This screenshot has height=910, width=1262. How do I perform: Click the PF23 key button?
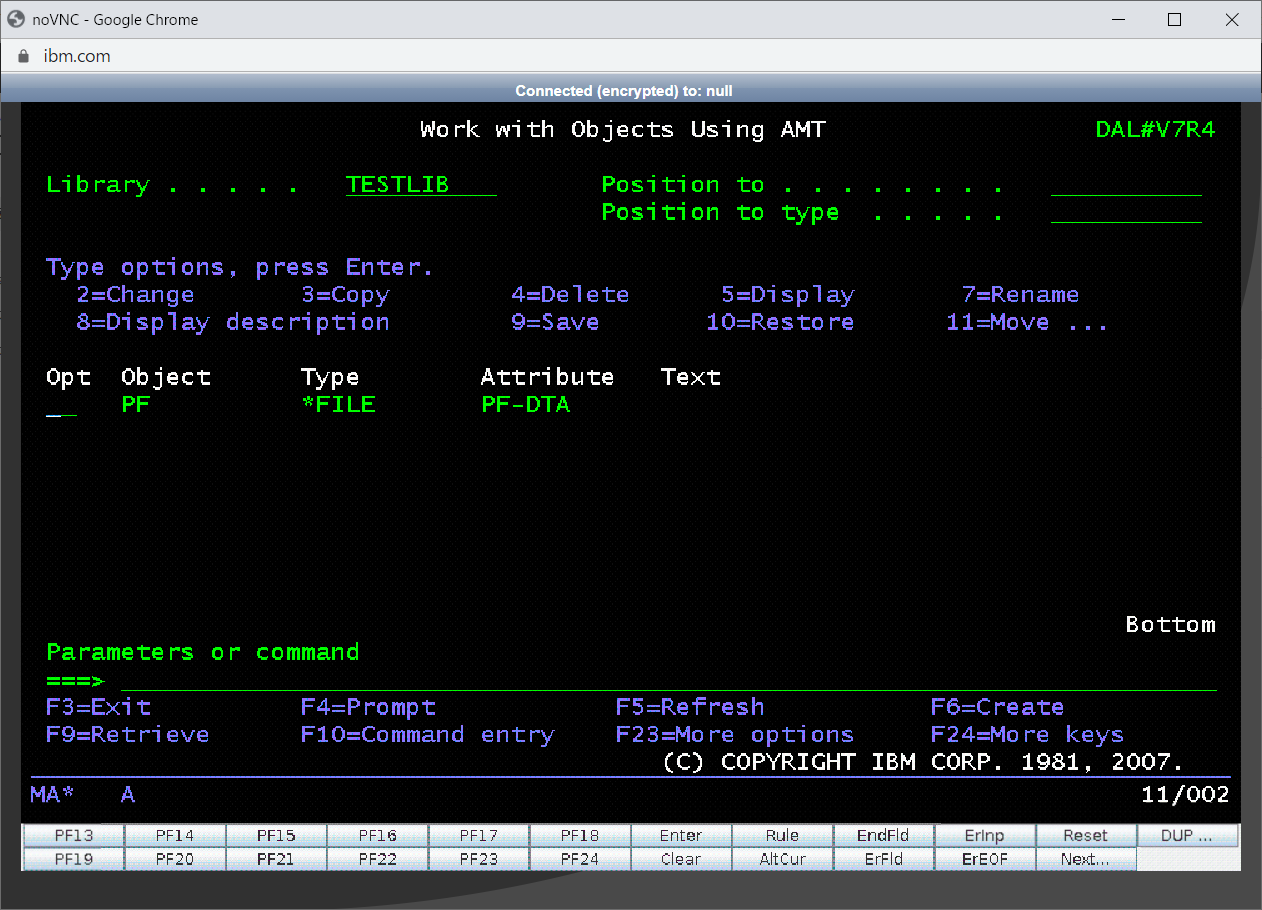click(x=479, y=859)
